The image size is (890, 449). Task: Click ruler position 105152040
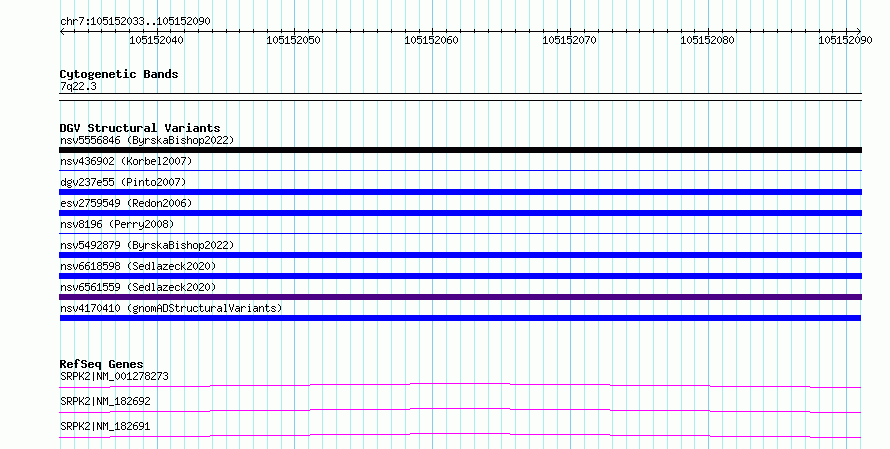pos(156,40)
